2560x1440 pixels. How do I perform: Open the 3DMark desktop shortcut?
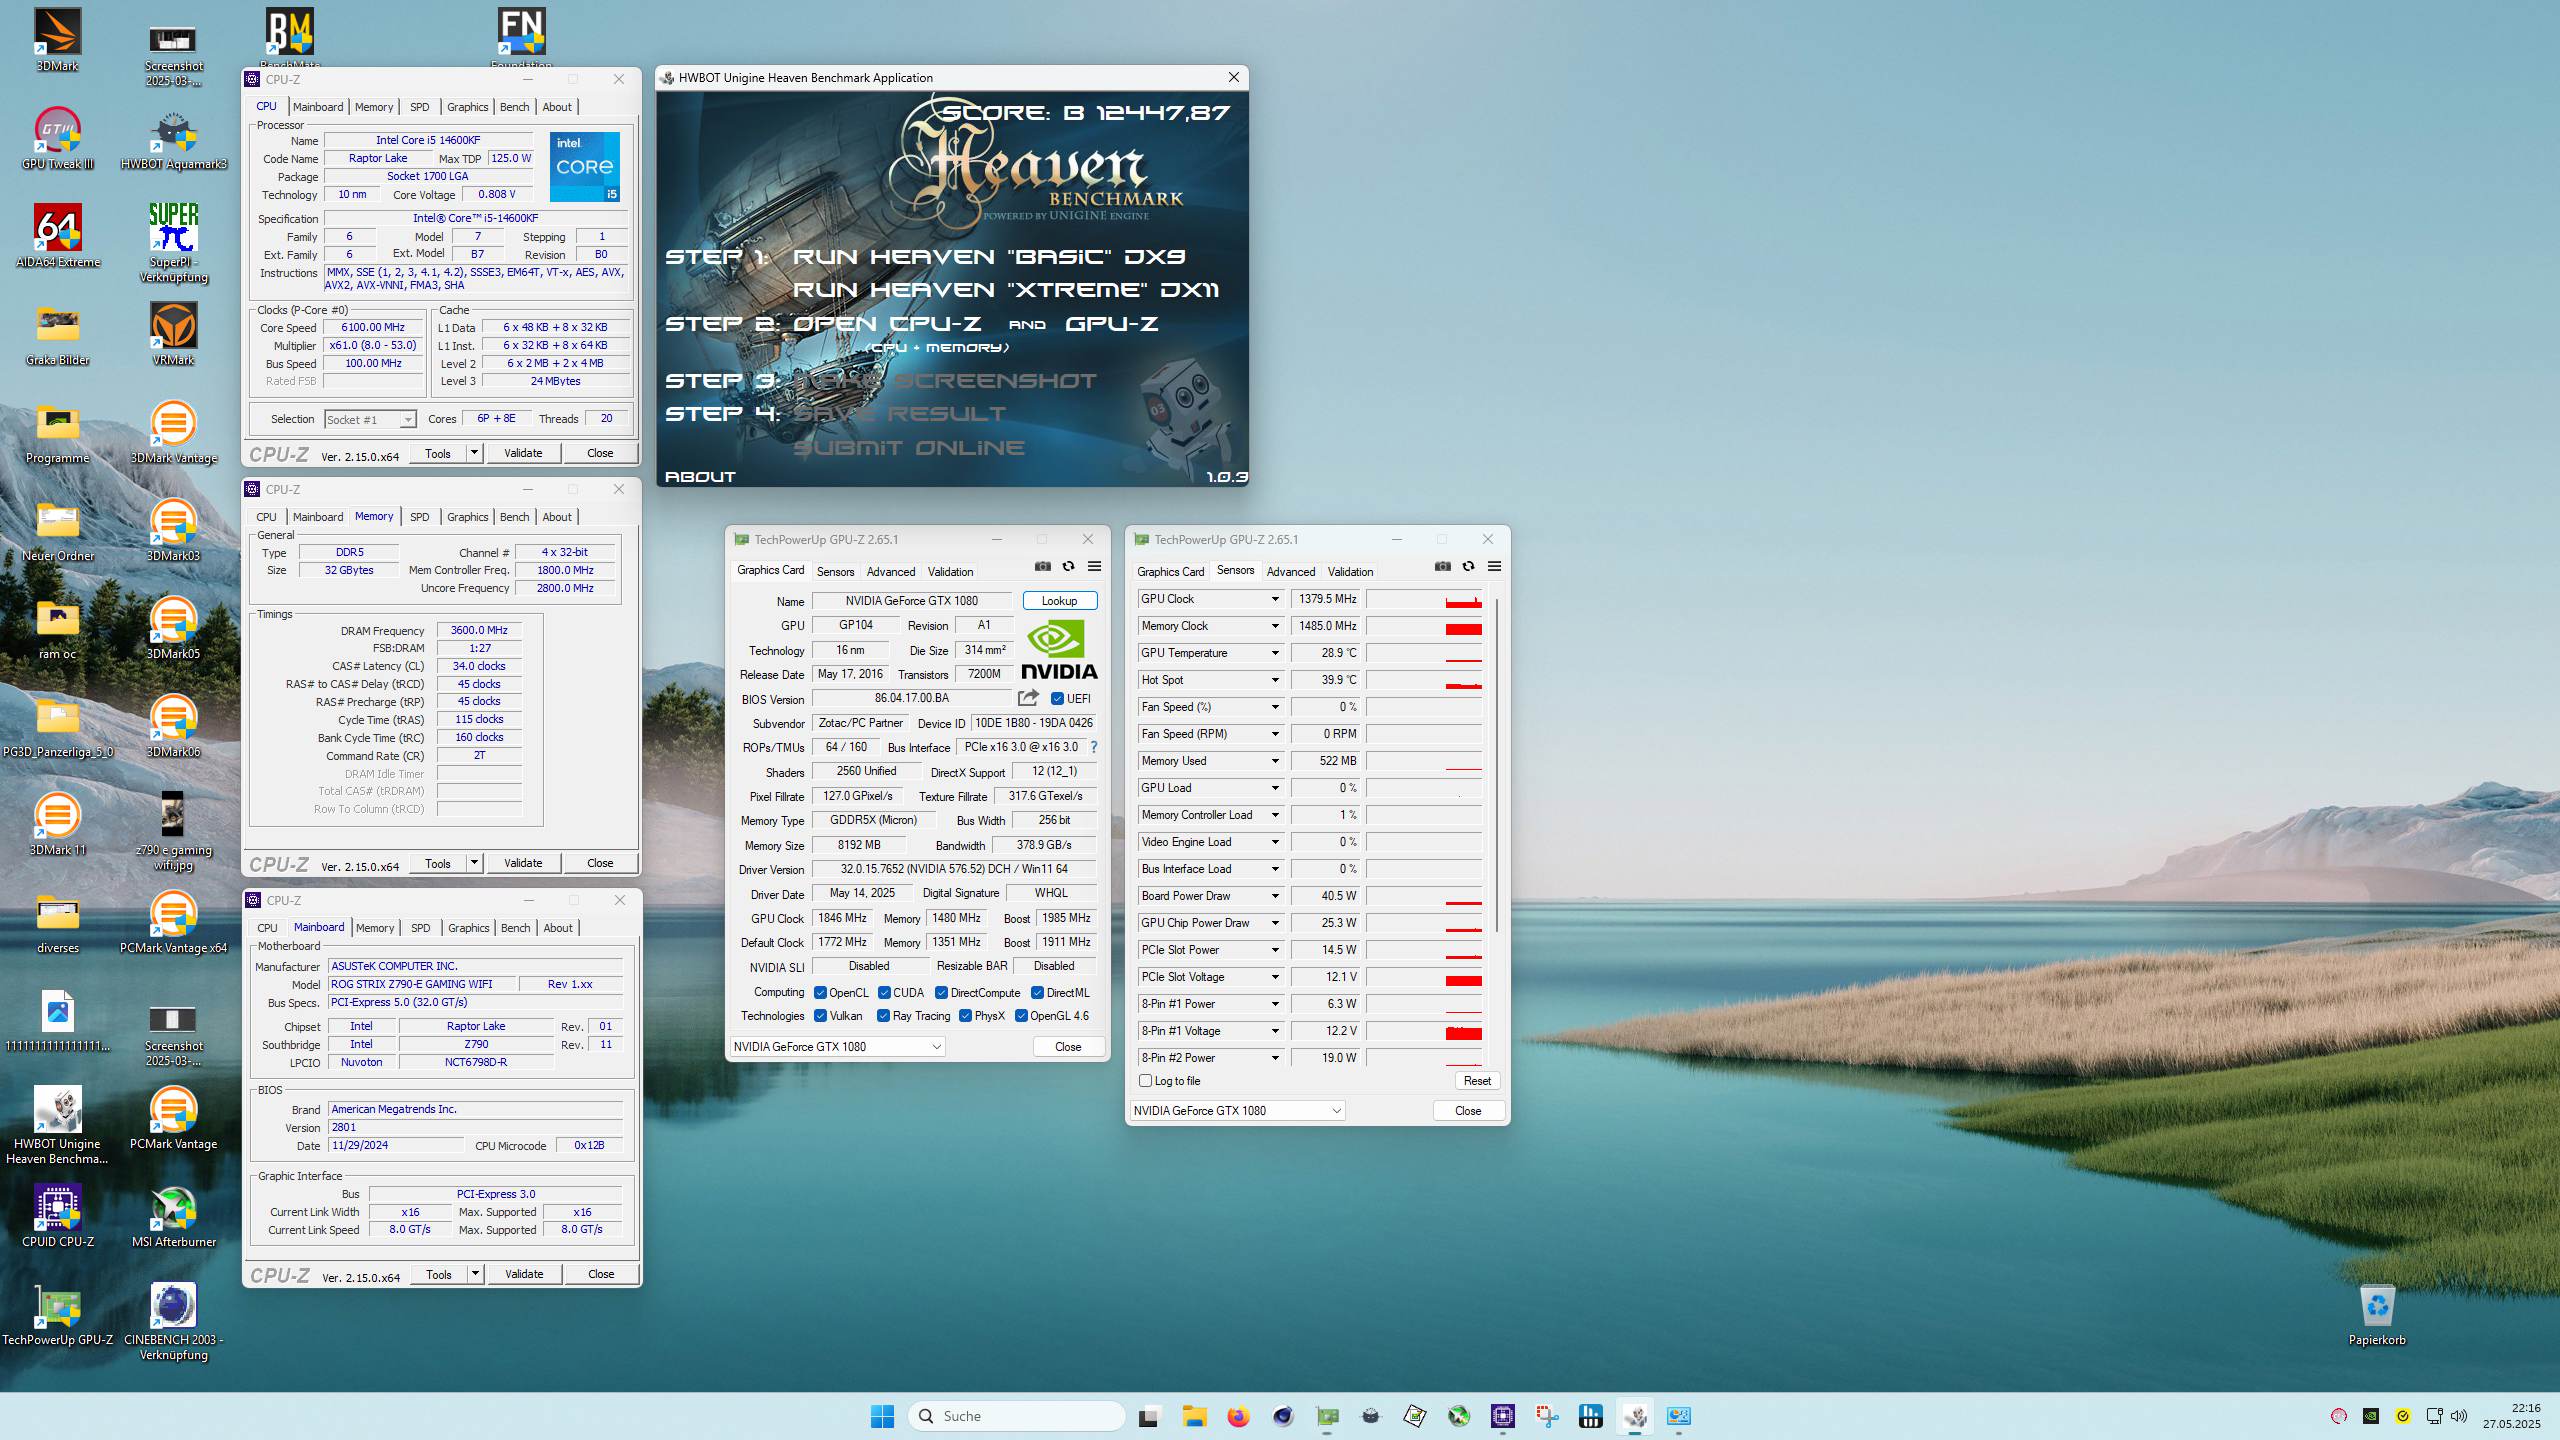coord(57,40)
